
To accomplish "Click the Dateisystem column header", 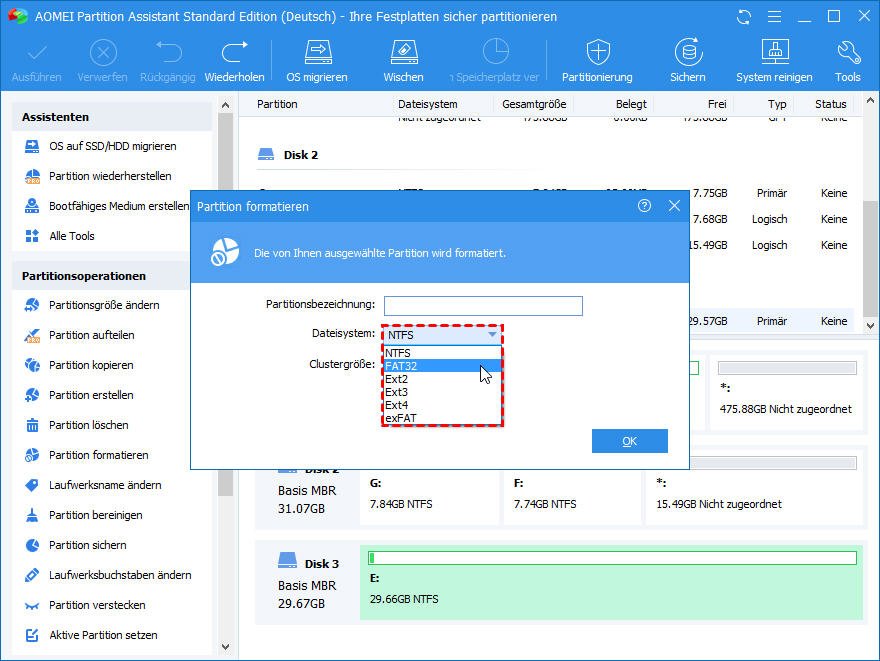I will (x=428, y=104).
